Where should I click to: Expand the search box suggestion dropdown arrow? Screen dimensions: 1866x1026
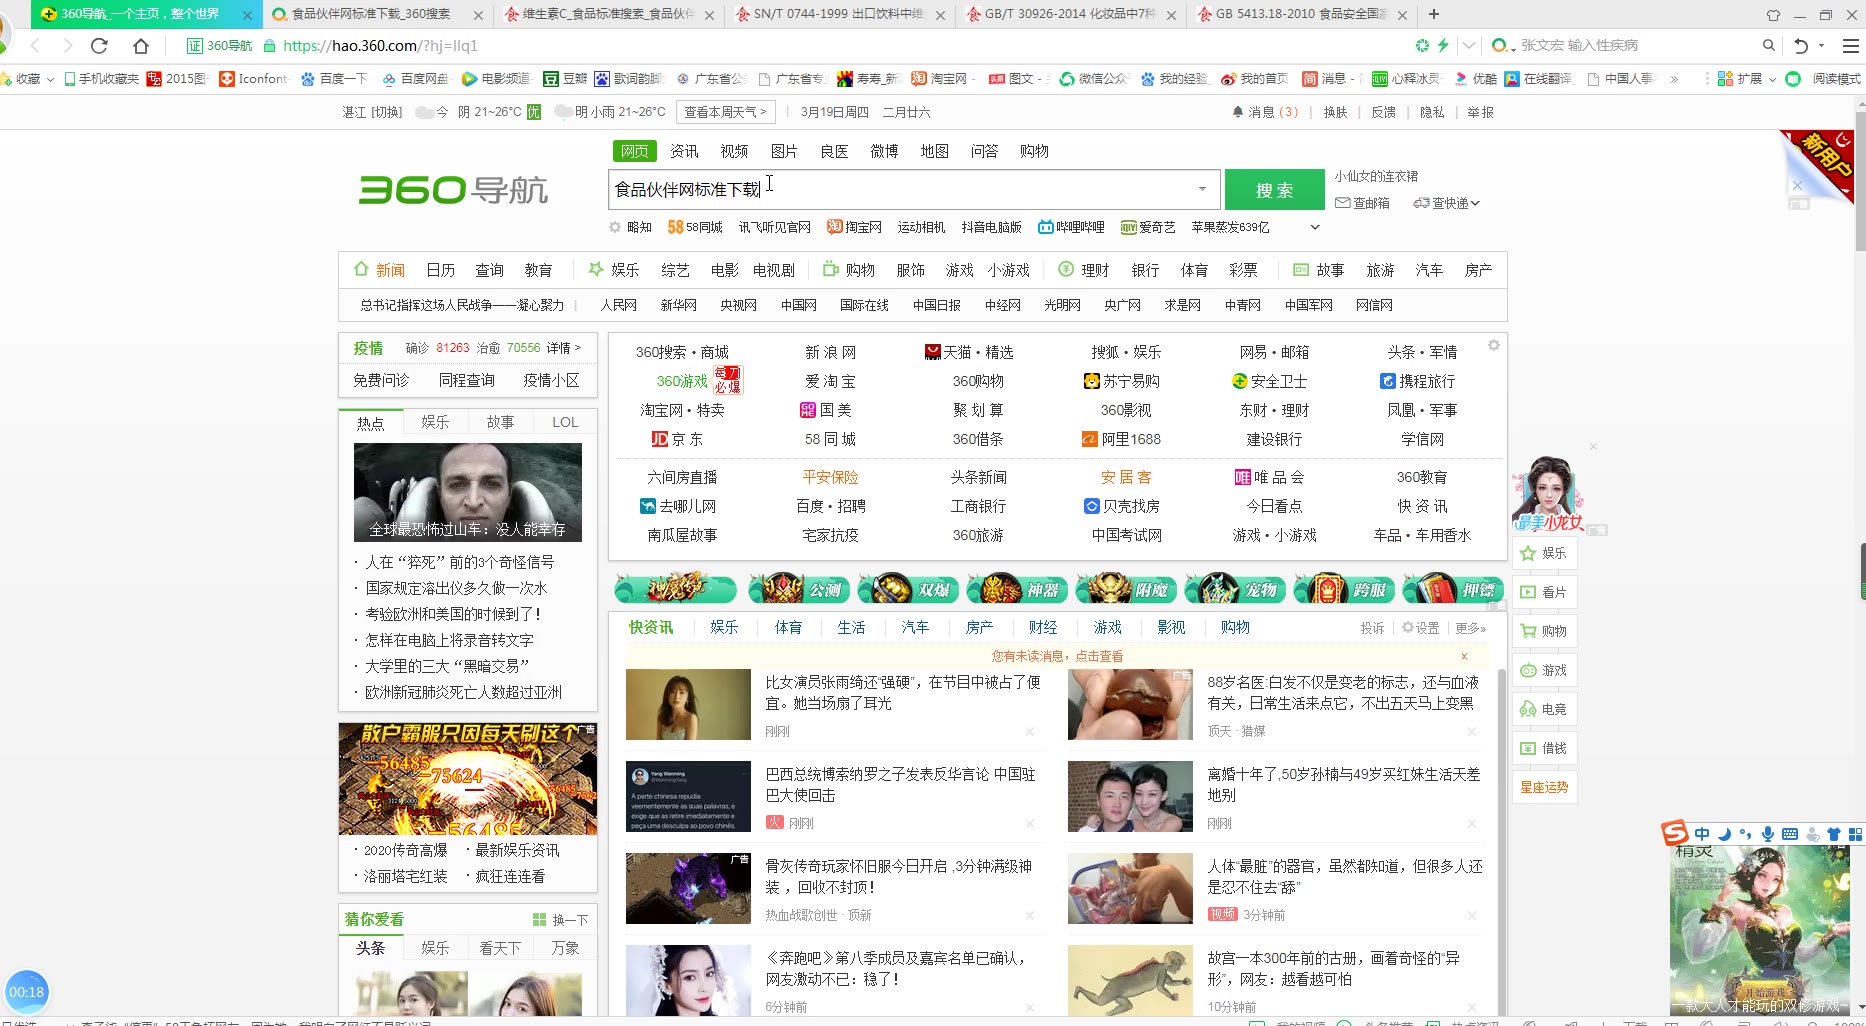point(1202,189)
